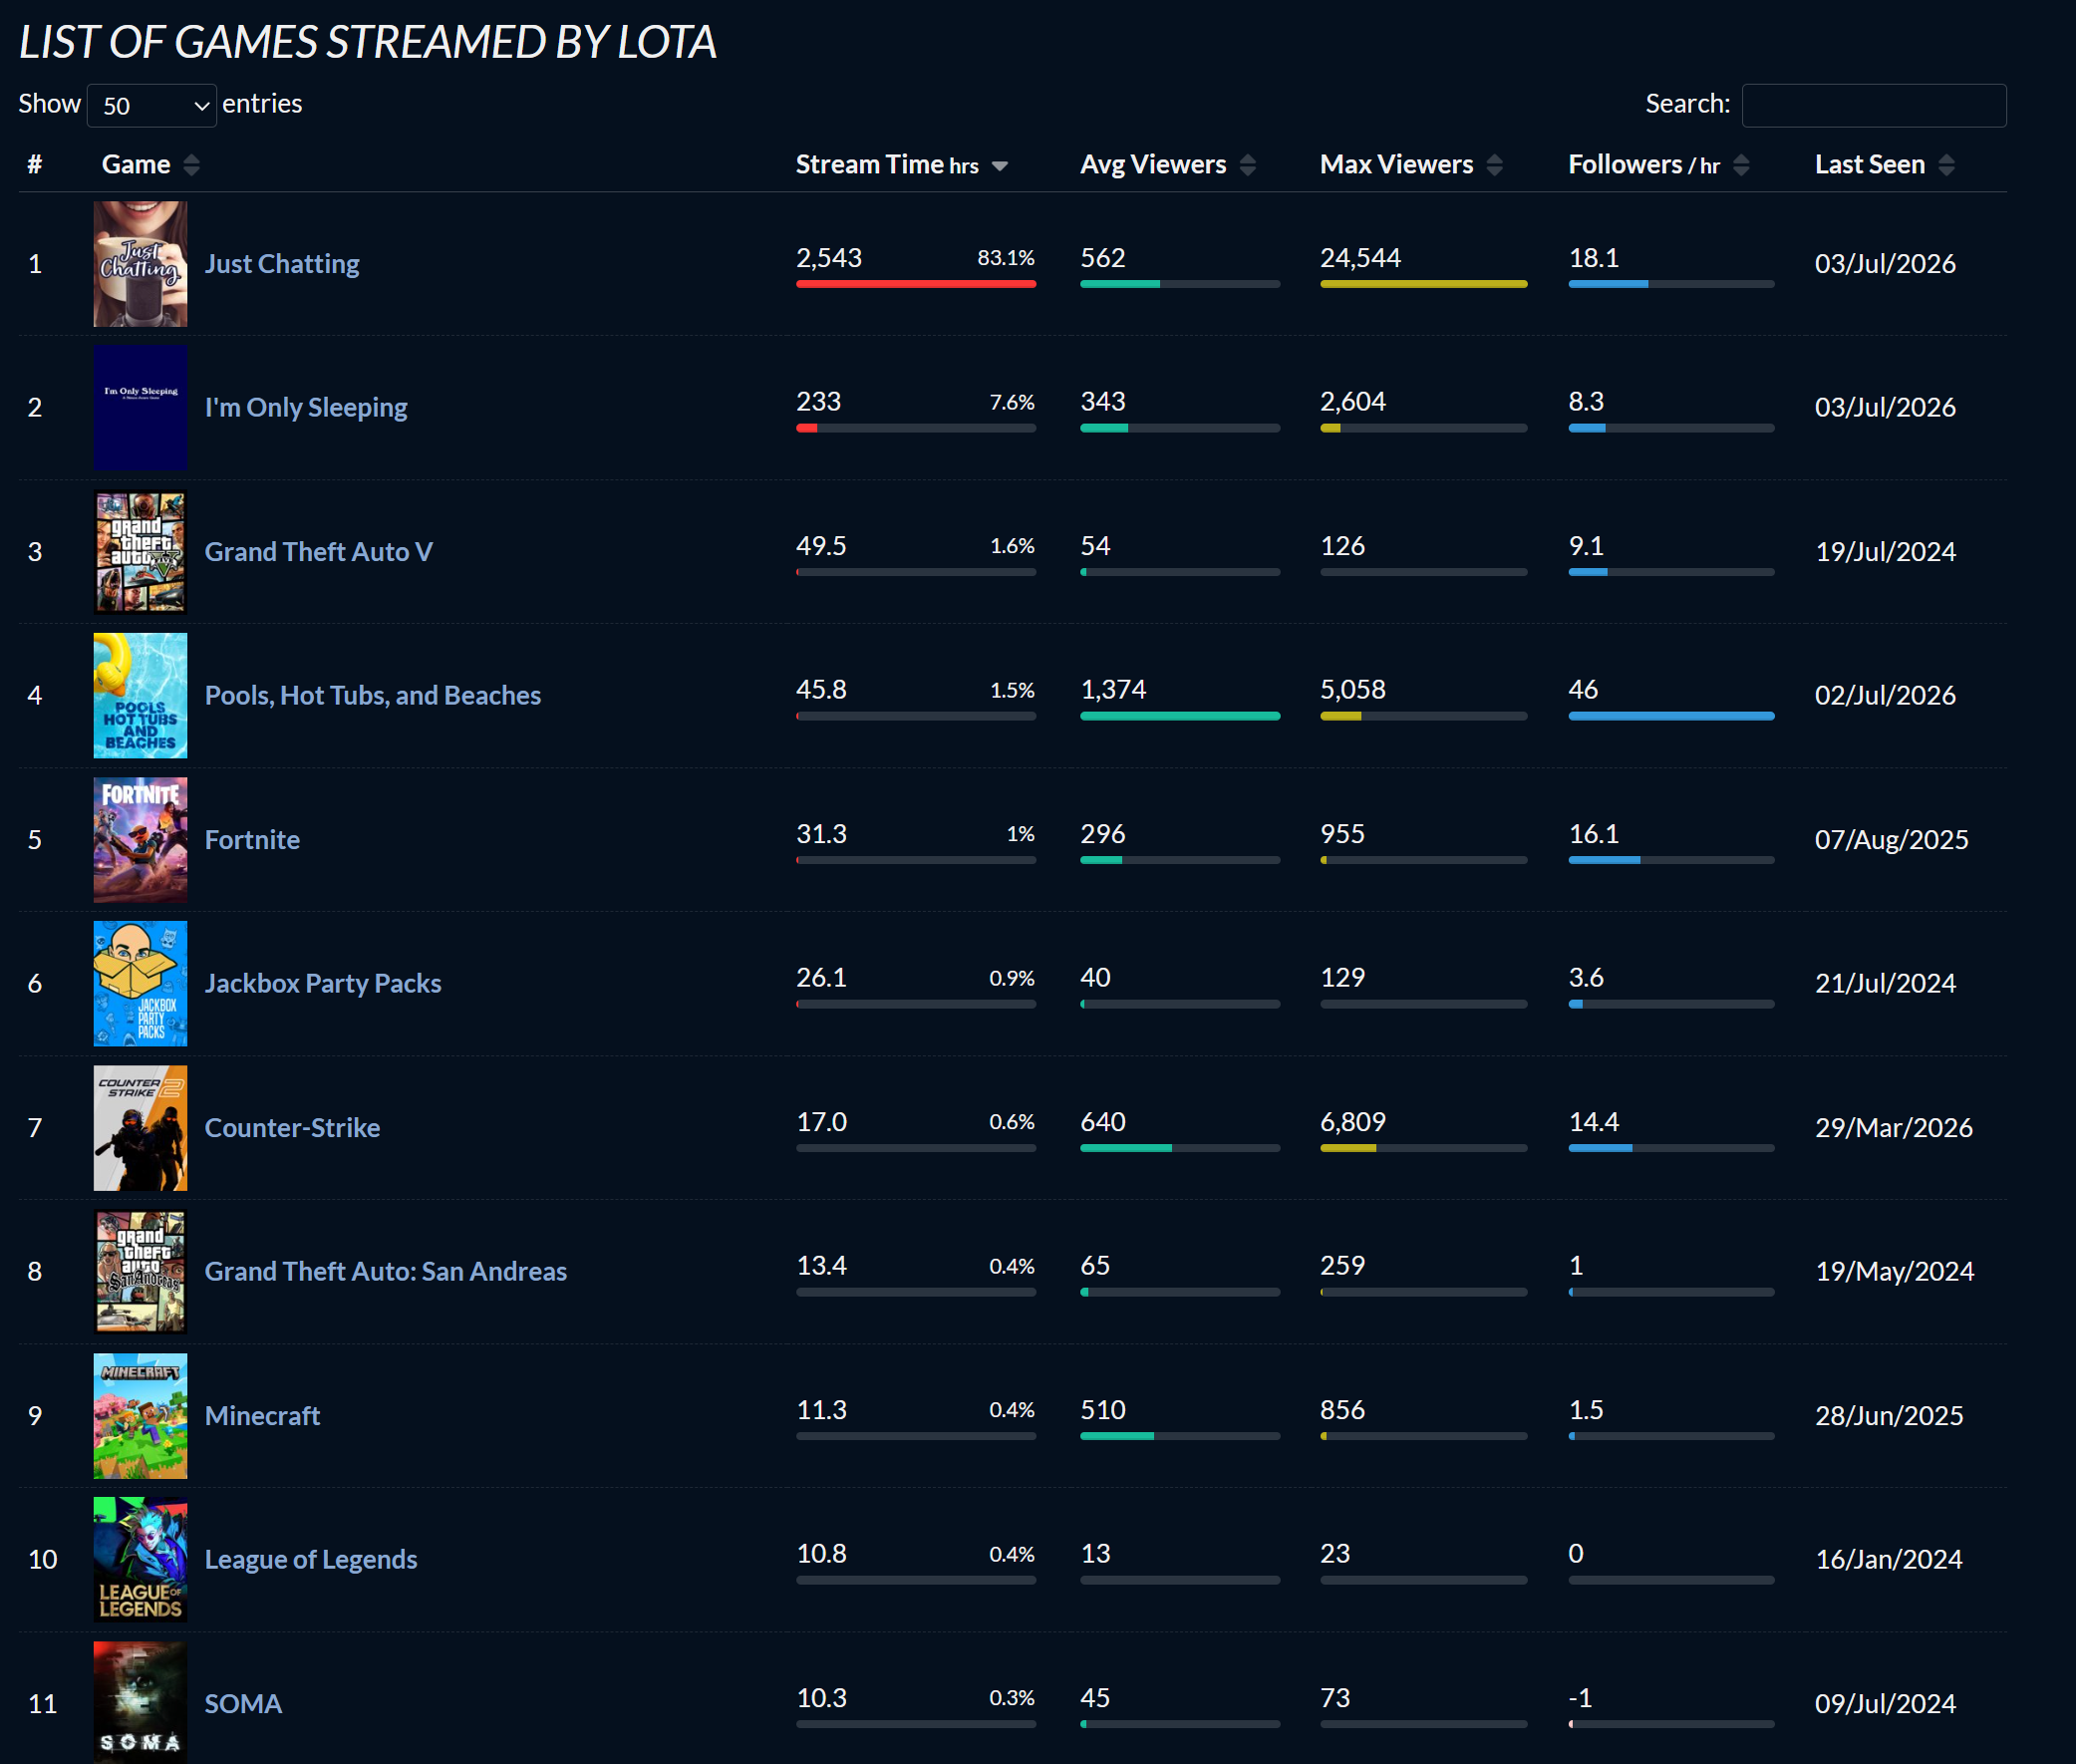Click the SOMA cover thumbnail
Image resolution: width=2076 pixels, height=1764 pixels.
[x=140, y=1702]
